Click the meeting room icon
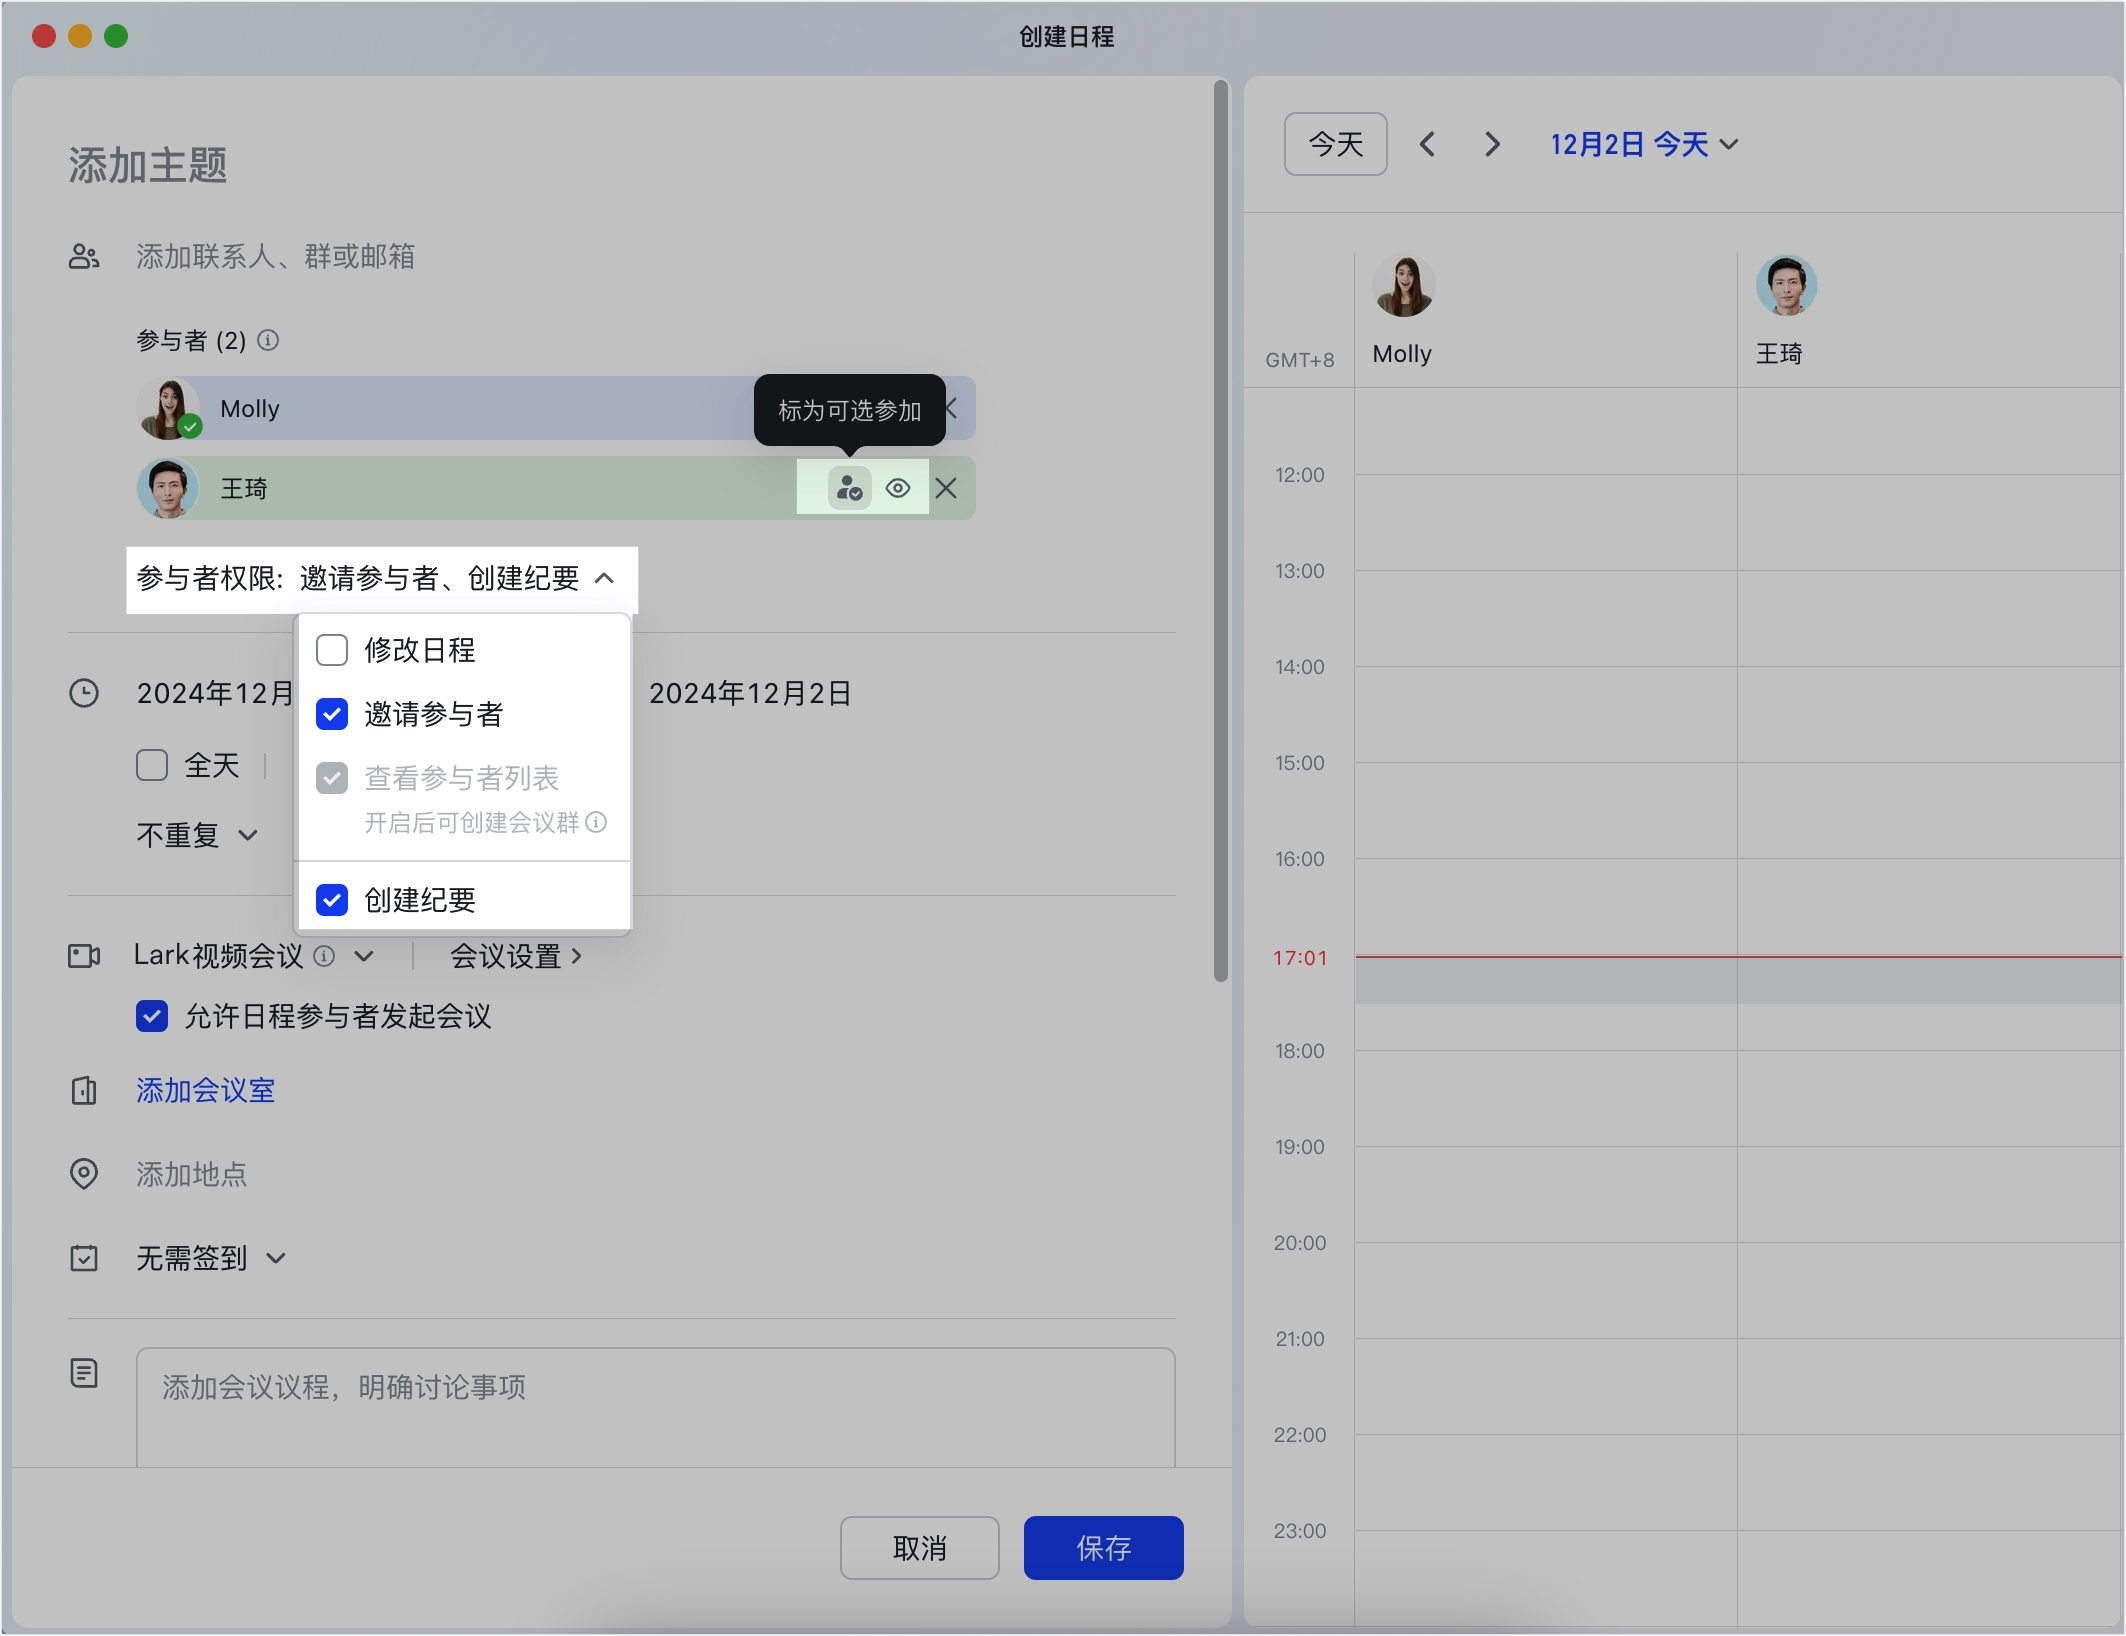Image resolution: width=2126 pixels, height=1636 pixels. point(84,1090)
